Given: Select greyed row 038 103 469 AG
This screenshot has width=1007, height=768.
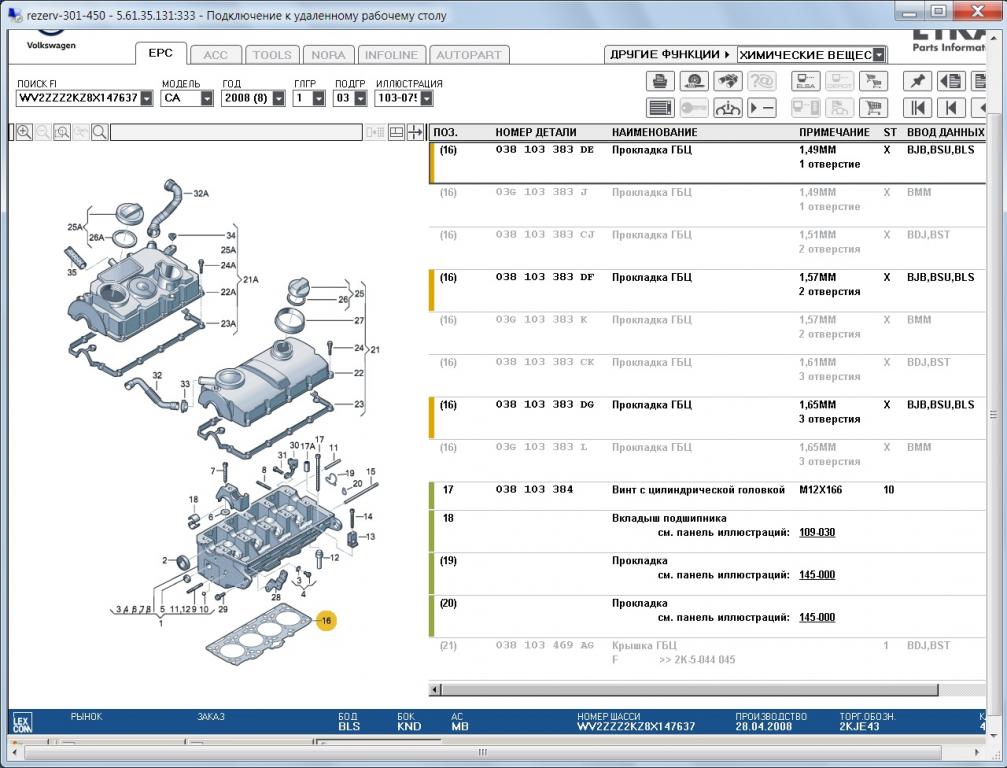Looking at the screenshot, I should pyautogui.click(x=708, y=659).
